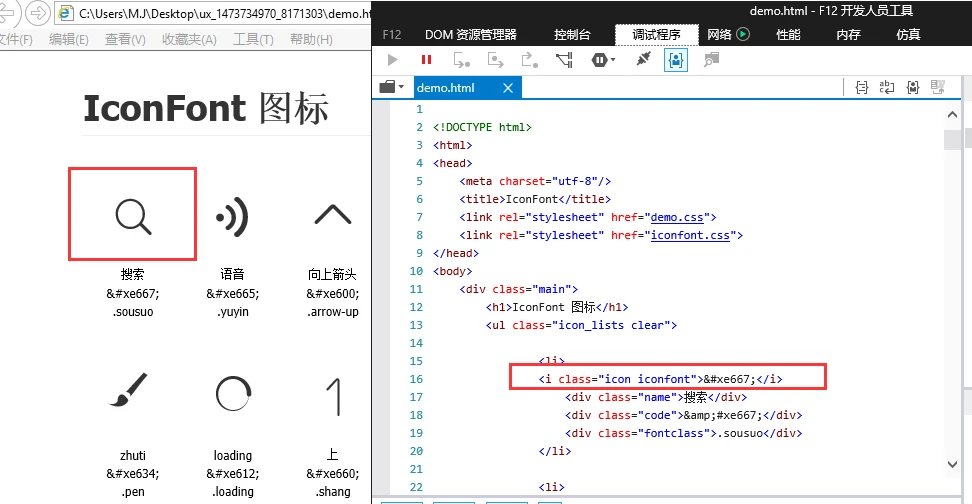Open the F12 help menu label
The width and height of the screenshot is (972, 504).
pos(392,35)
